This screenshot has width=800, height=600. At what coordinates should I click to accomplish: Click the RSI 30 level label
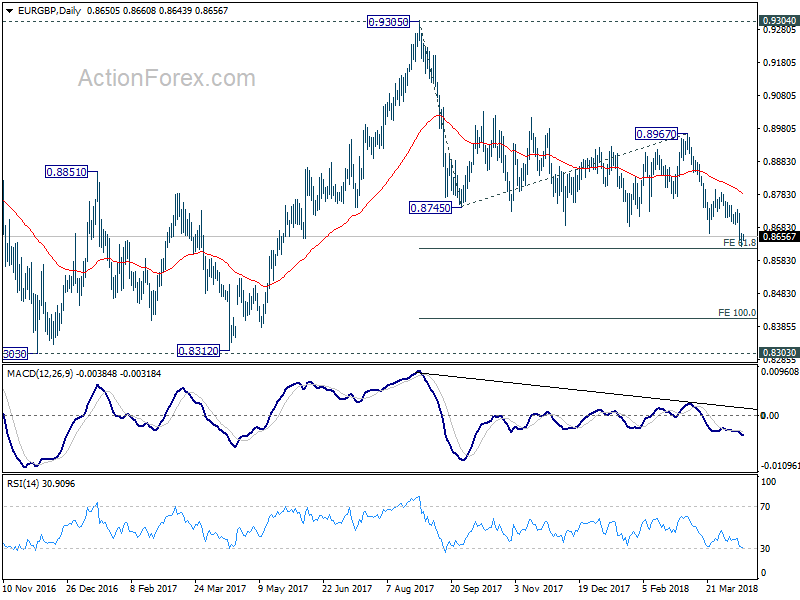pyautogui.click(x=765, y=548)
